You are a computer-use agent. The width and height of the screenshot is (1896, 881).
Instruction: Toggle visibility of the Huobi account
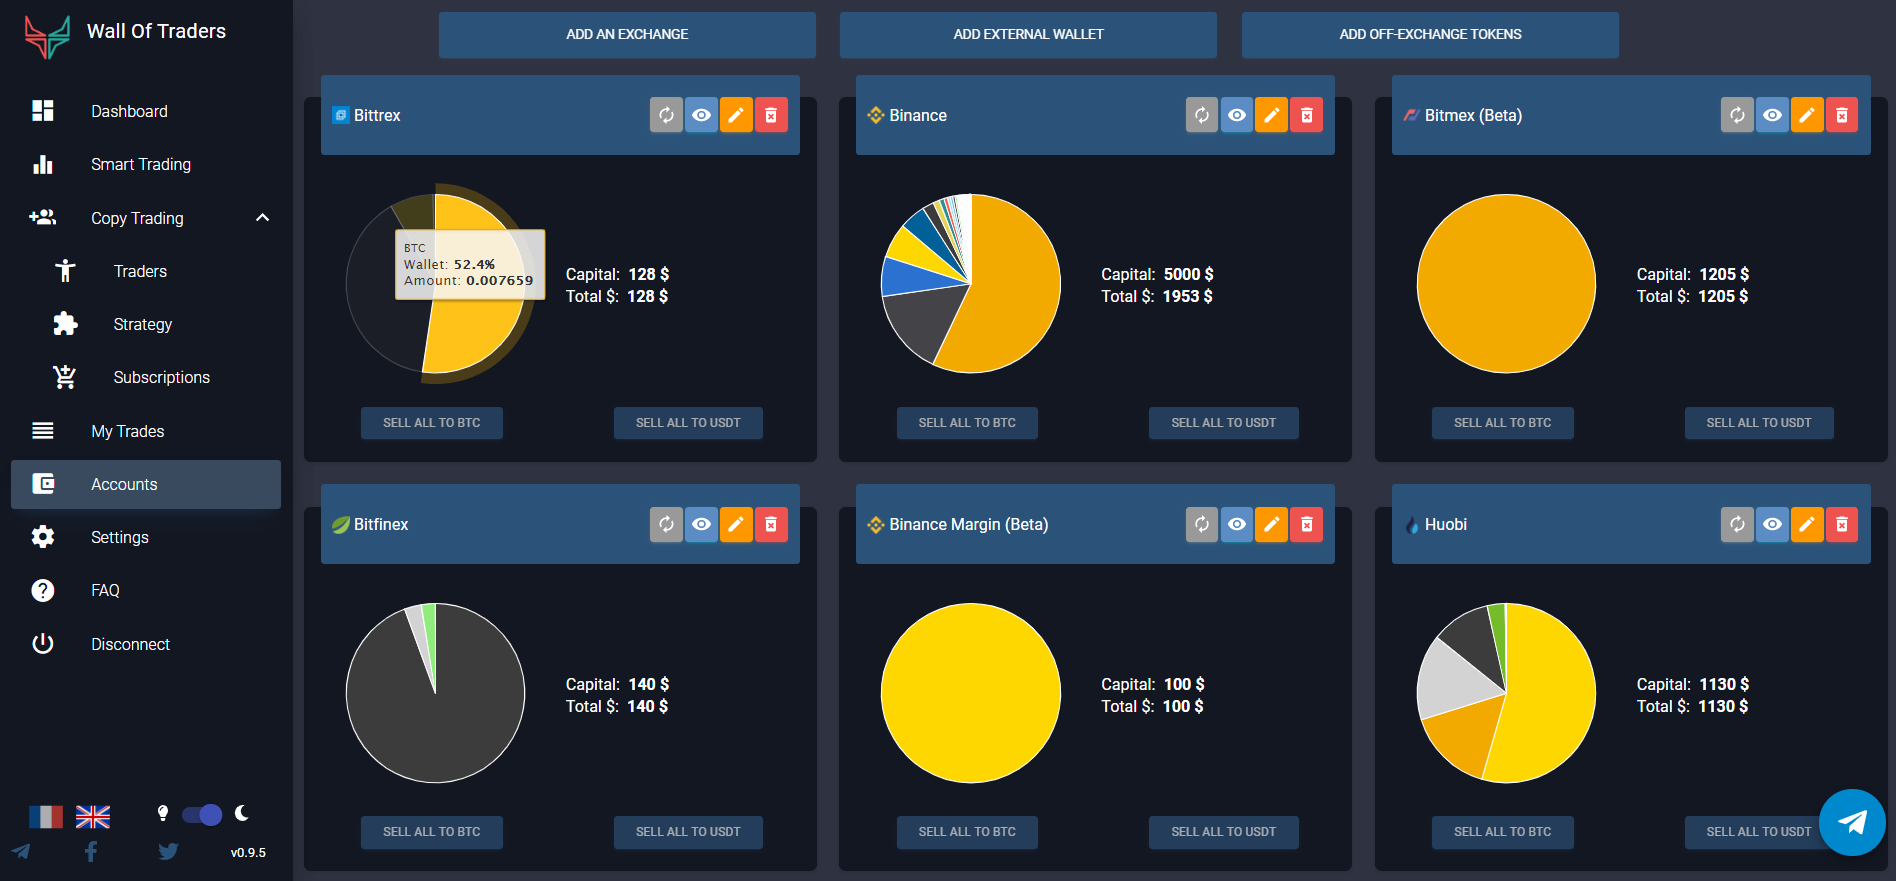[x=1772, y=524]
